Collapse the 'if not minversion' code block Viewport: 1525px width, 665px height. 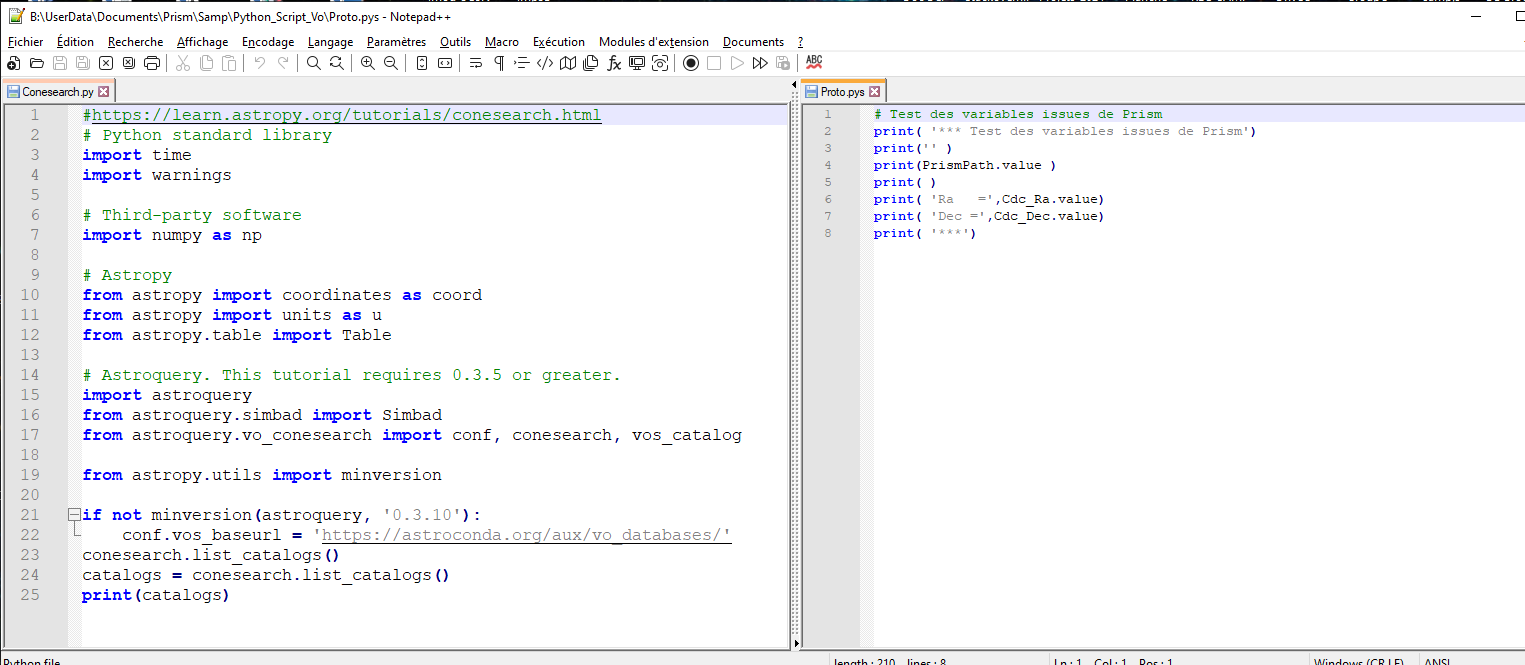tap(73, 515)
